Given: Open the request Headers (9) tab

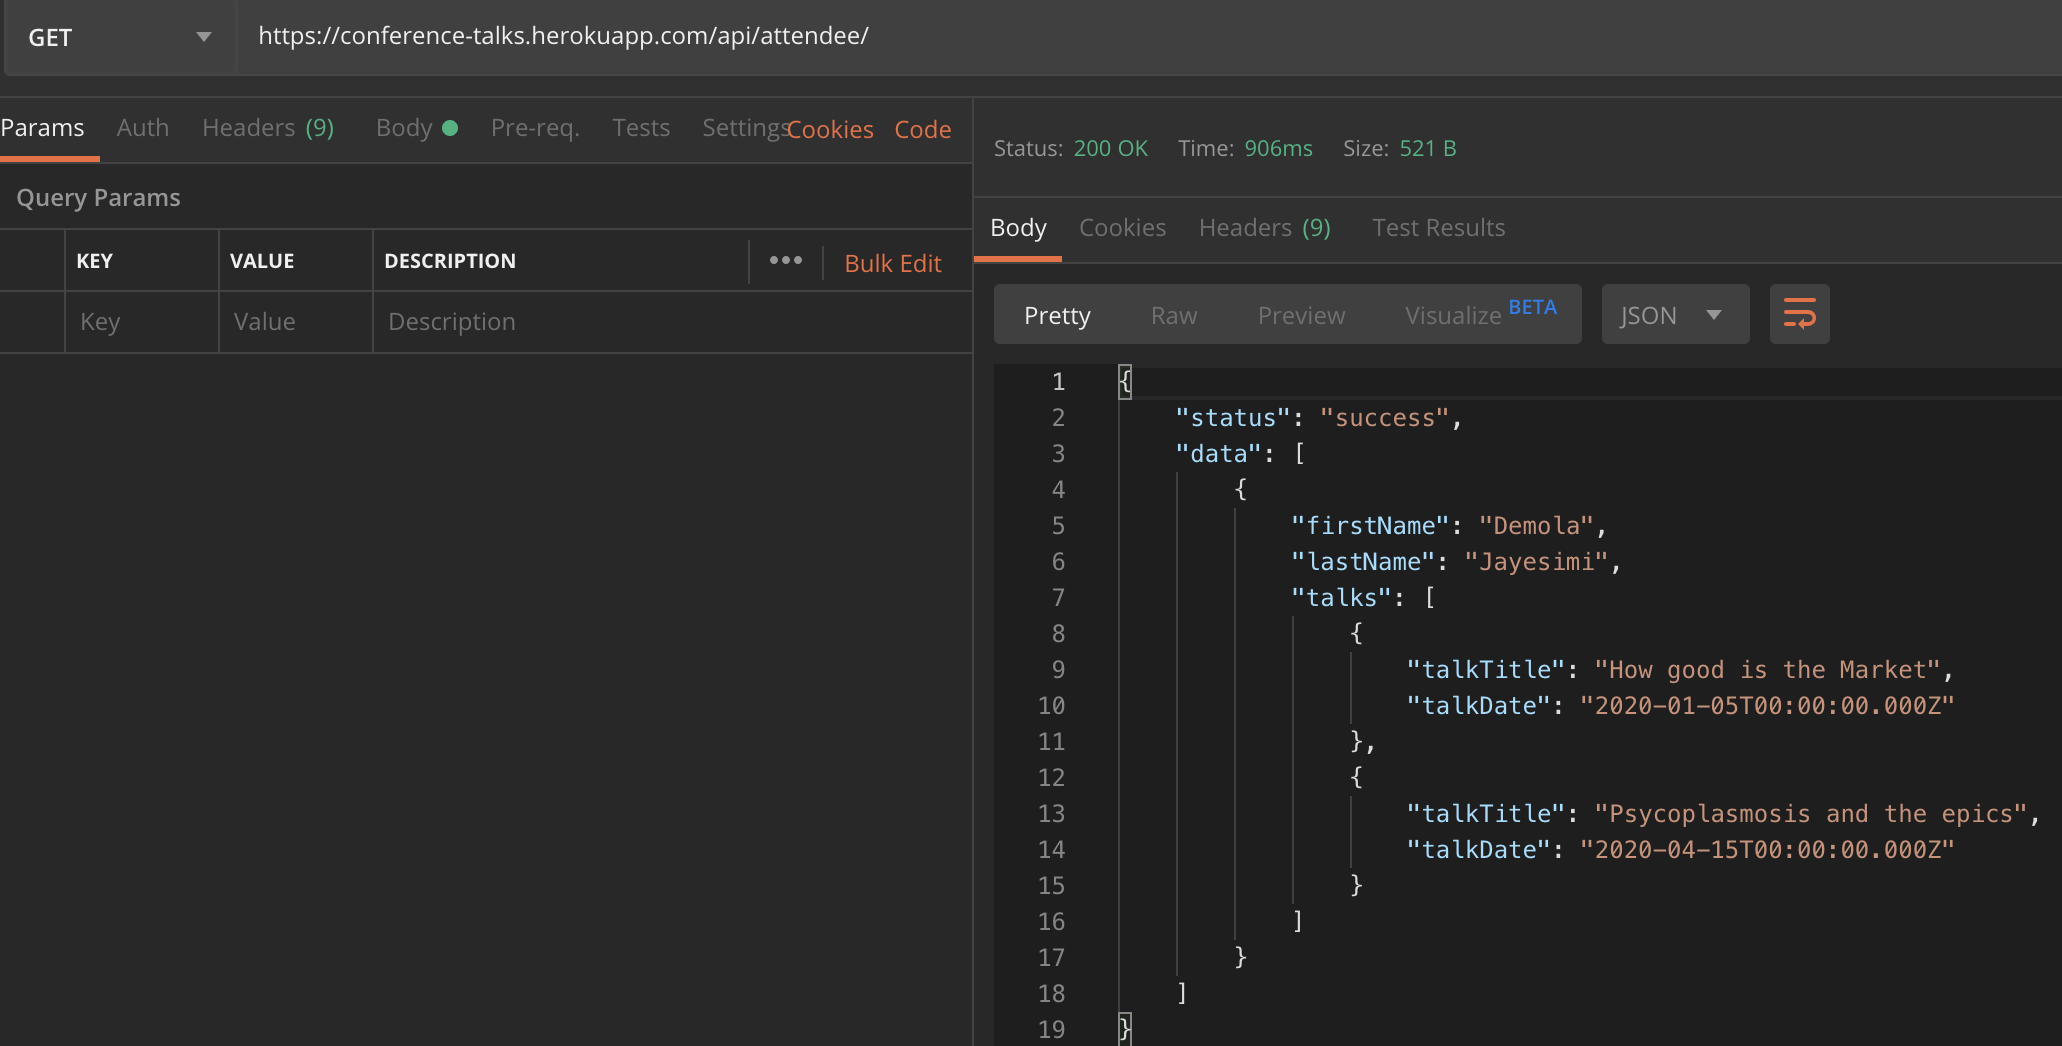Looking at the screenshot, I should tap(268, 128).
